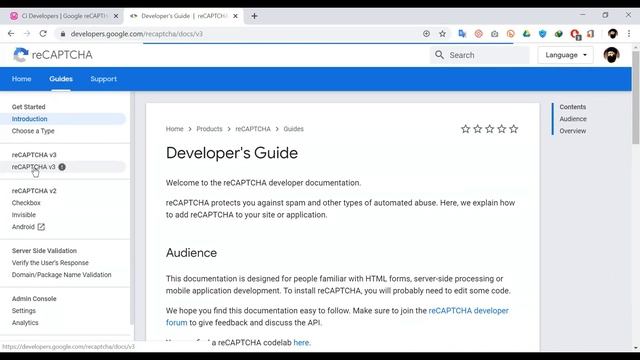Click the Products breadcrumb

[209, 129]
